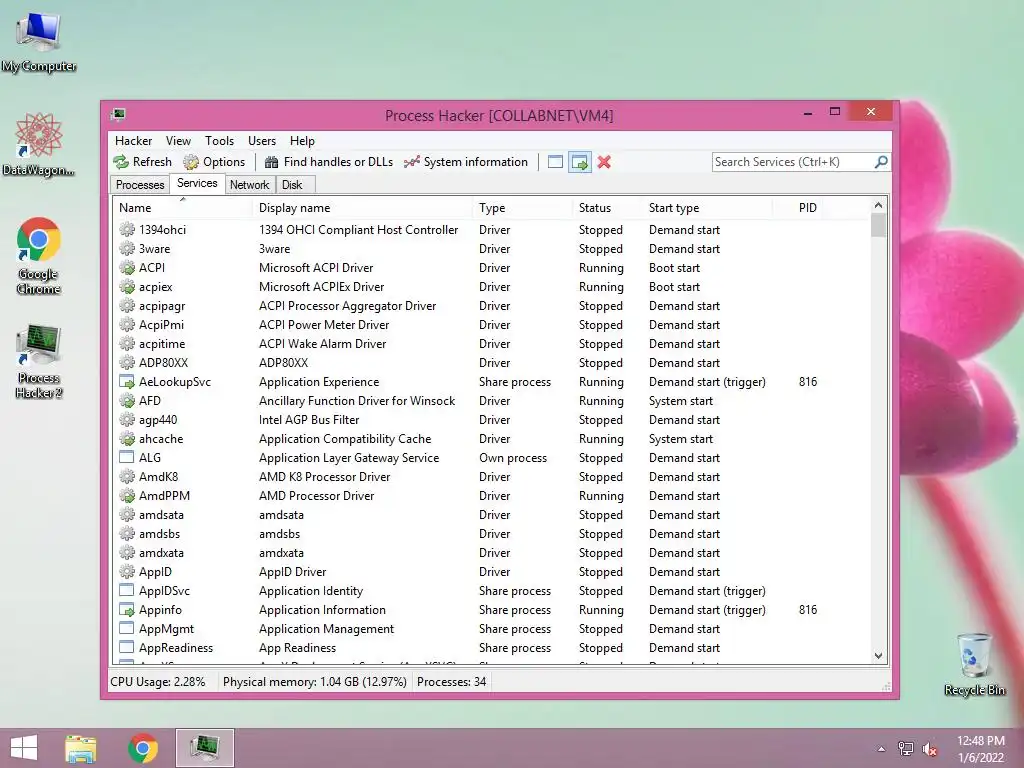Click the find window and thread icon
Image resolution: width=1024 pixels, height=768 pixels.
point(579,162)
